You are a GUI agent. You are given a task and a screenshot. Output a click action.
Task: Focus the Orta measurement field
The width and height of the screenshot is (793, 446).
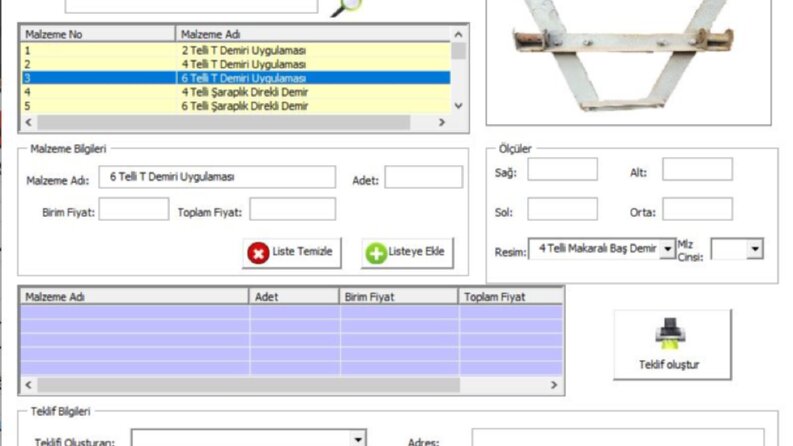697,209
